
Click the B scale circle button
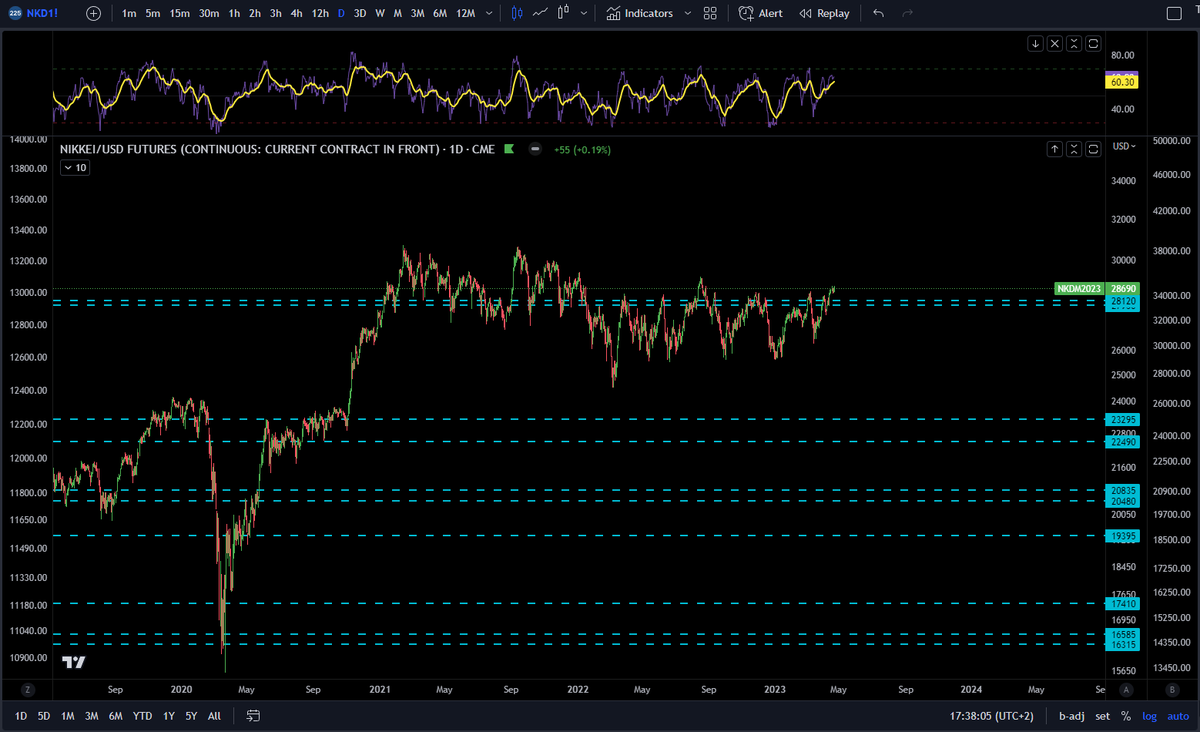click(x=1172, y=689)
